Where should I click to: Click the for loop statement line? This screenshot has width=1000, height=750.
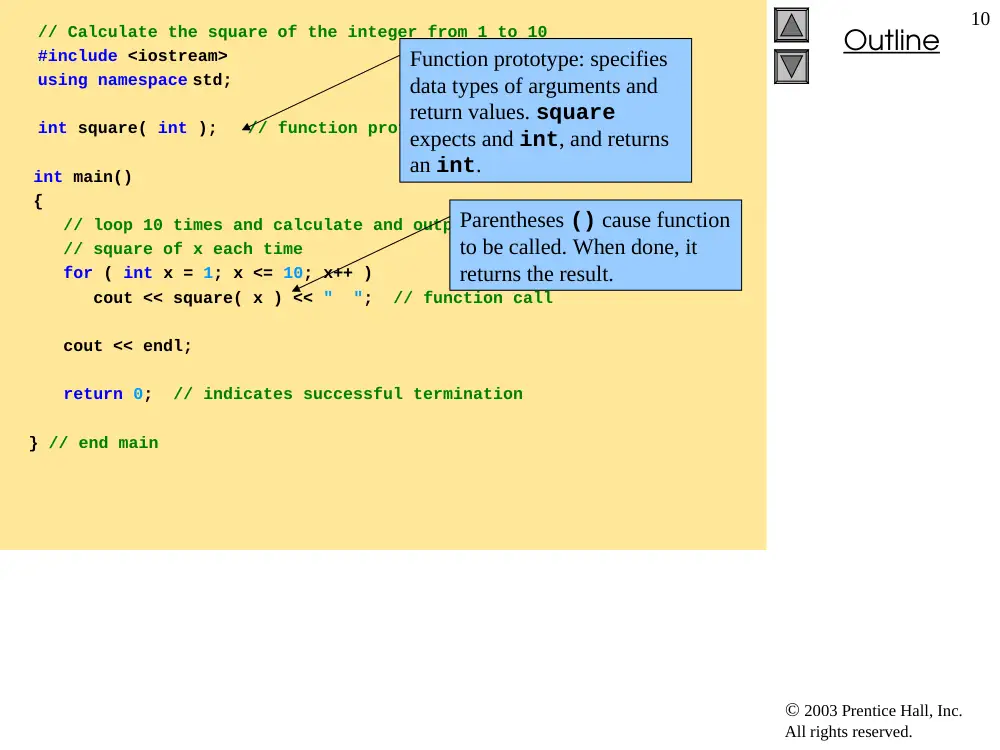[217, 273]
